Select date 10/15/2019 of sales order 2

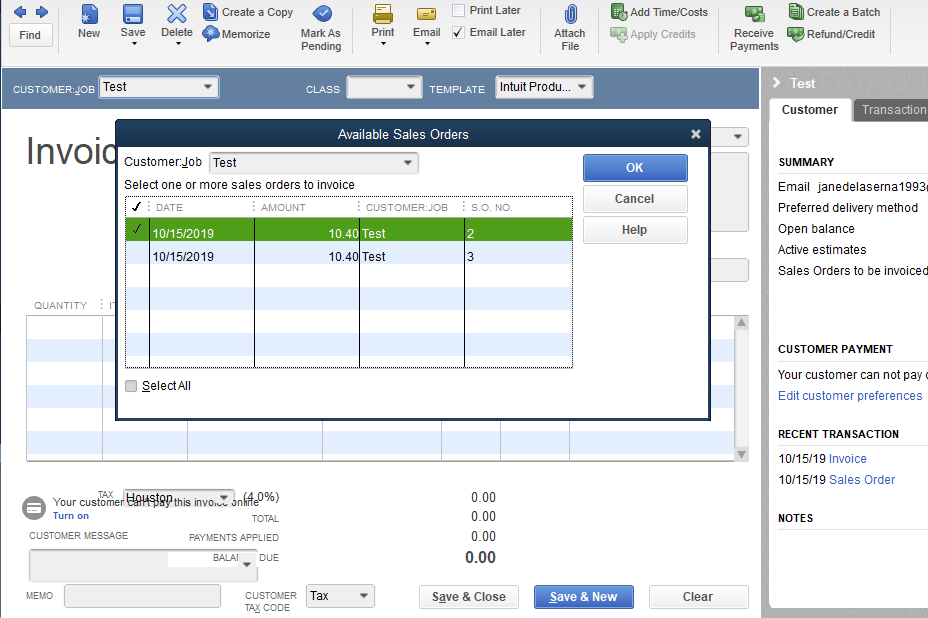coord(183,233)
